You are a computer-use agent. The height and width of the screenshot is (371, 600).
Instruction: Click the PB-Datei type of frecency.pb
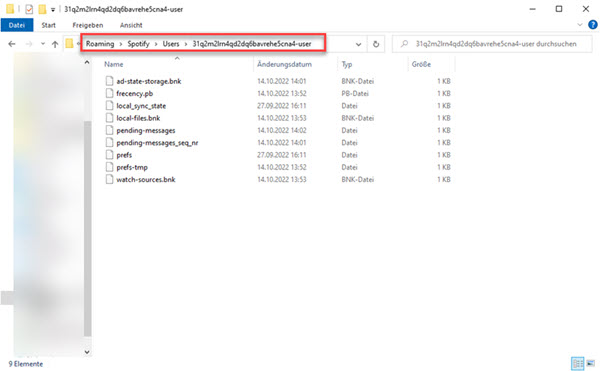(355, 93)
